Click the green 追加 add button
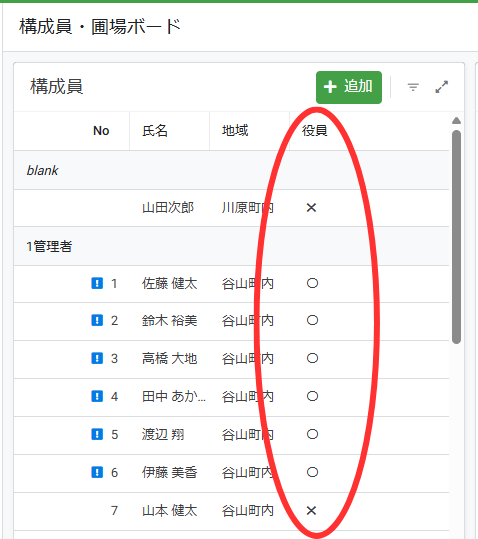 (348, 87)
